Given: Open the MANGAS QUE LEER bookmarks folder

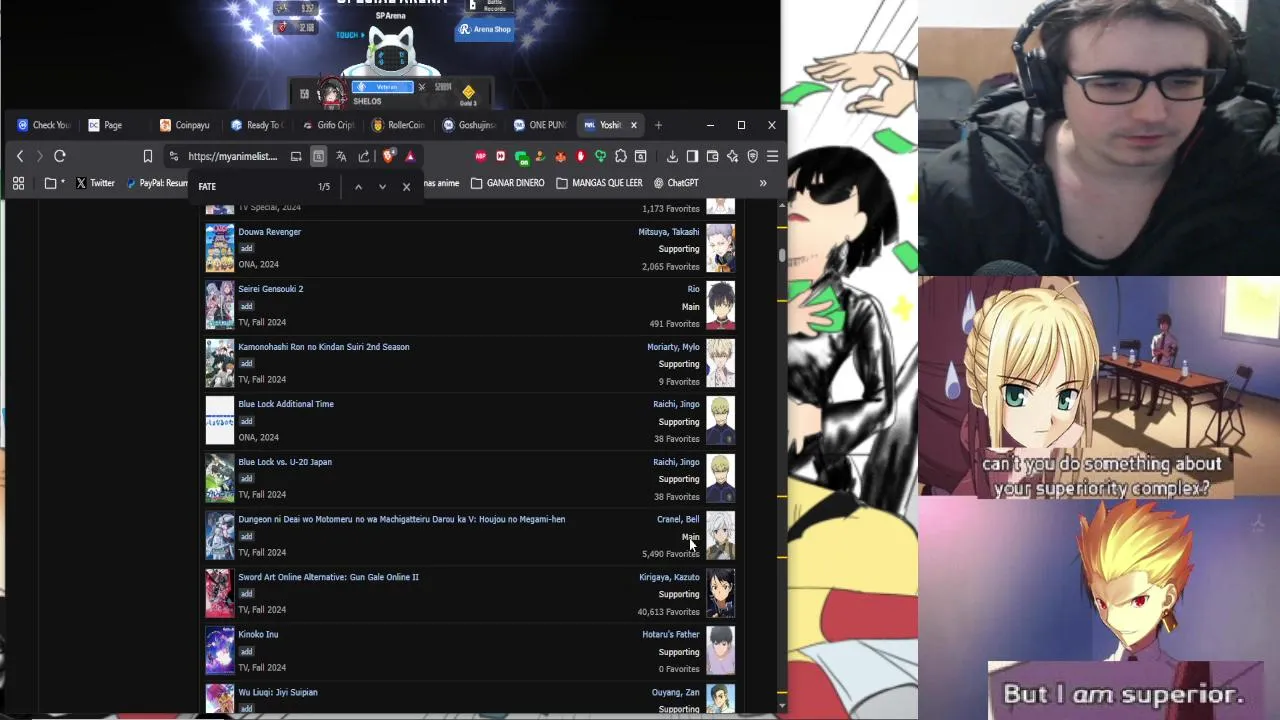Looking at the screenshot, I should (x=599, y=183).
